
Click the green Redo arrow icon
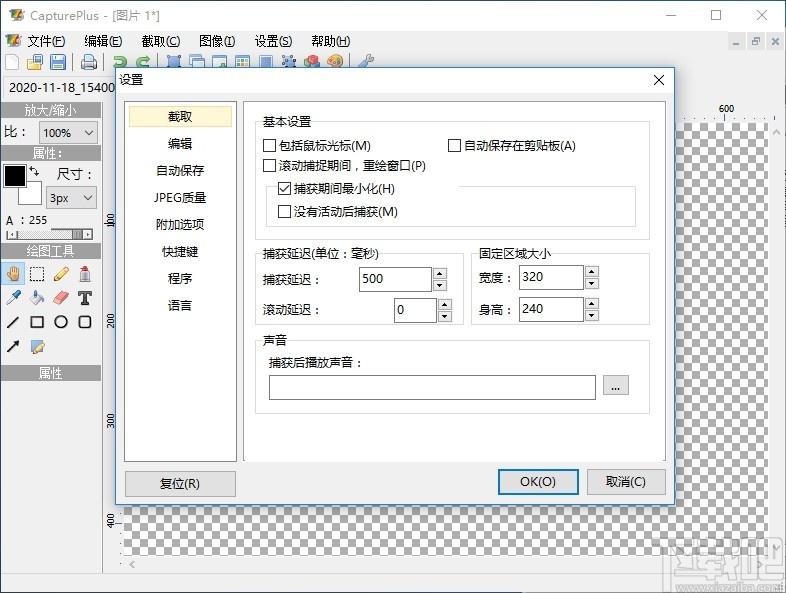coord(143,61)
